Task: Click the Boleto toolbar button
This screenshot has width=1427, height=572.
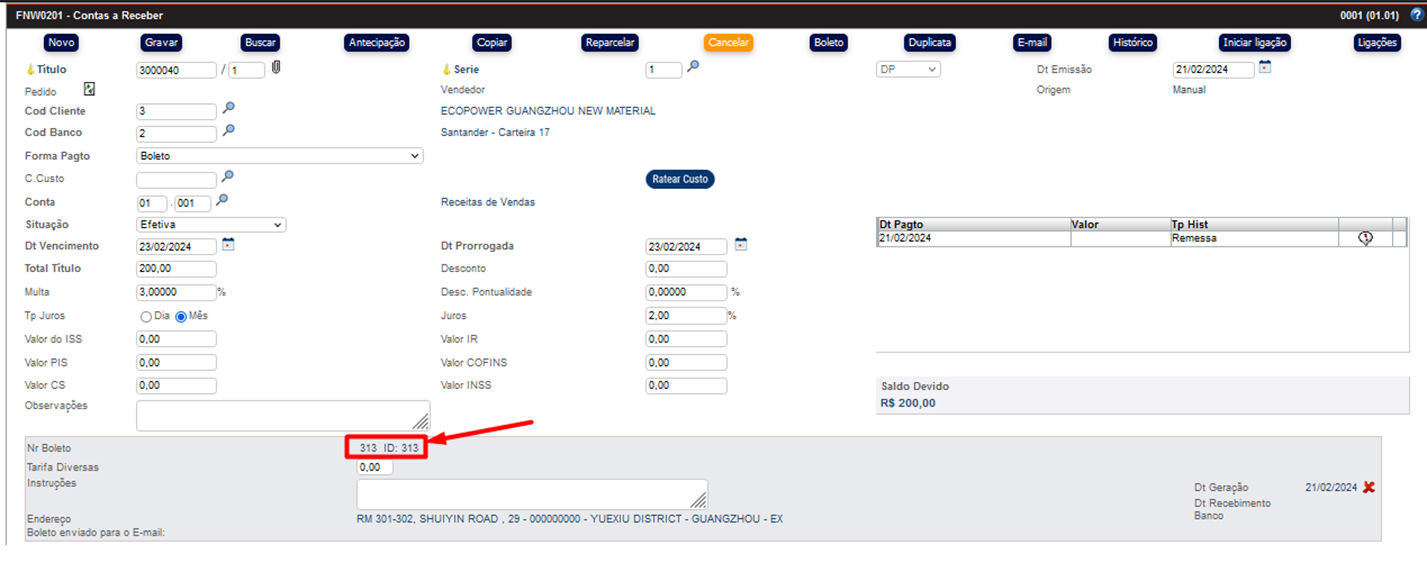Action: point(828,43)
